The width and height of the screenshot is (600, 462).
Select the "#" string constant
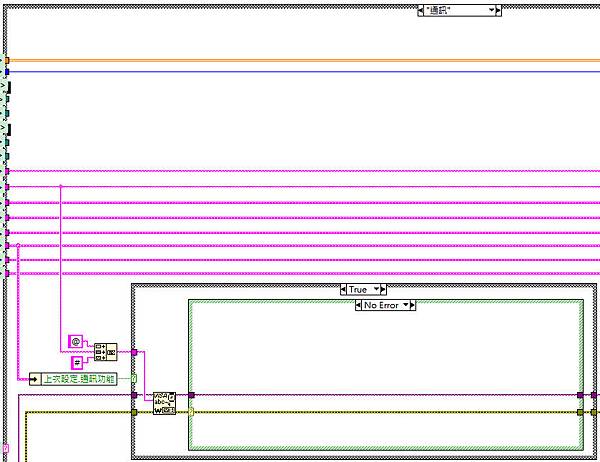(x=77, y=362)
